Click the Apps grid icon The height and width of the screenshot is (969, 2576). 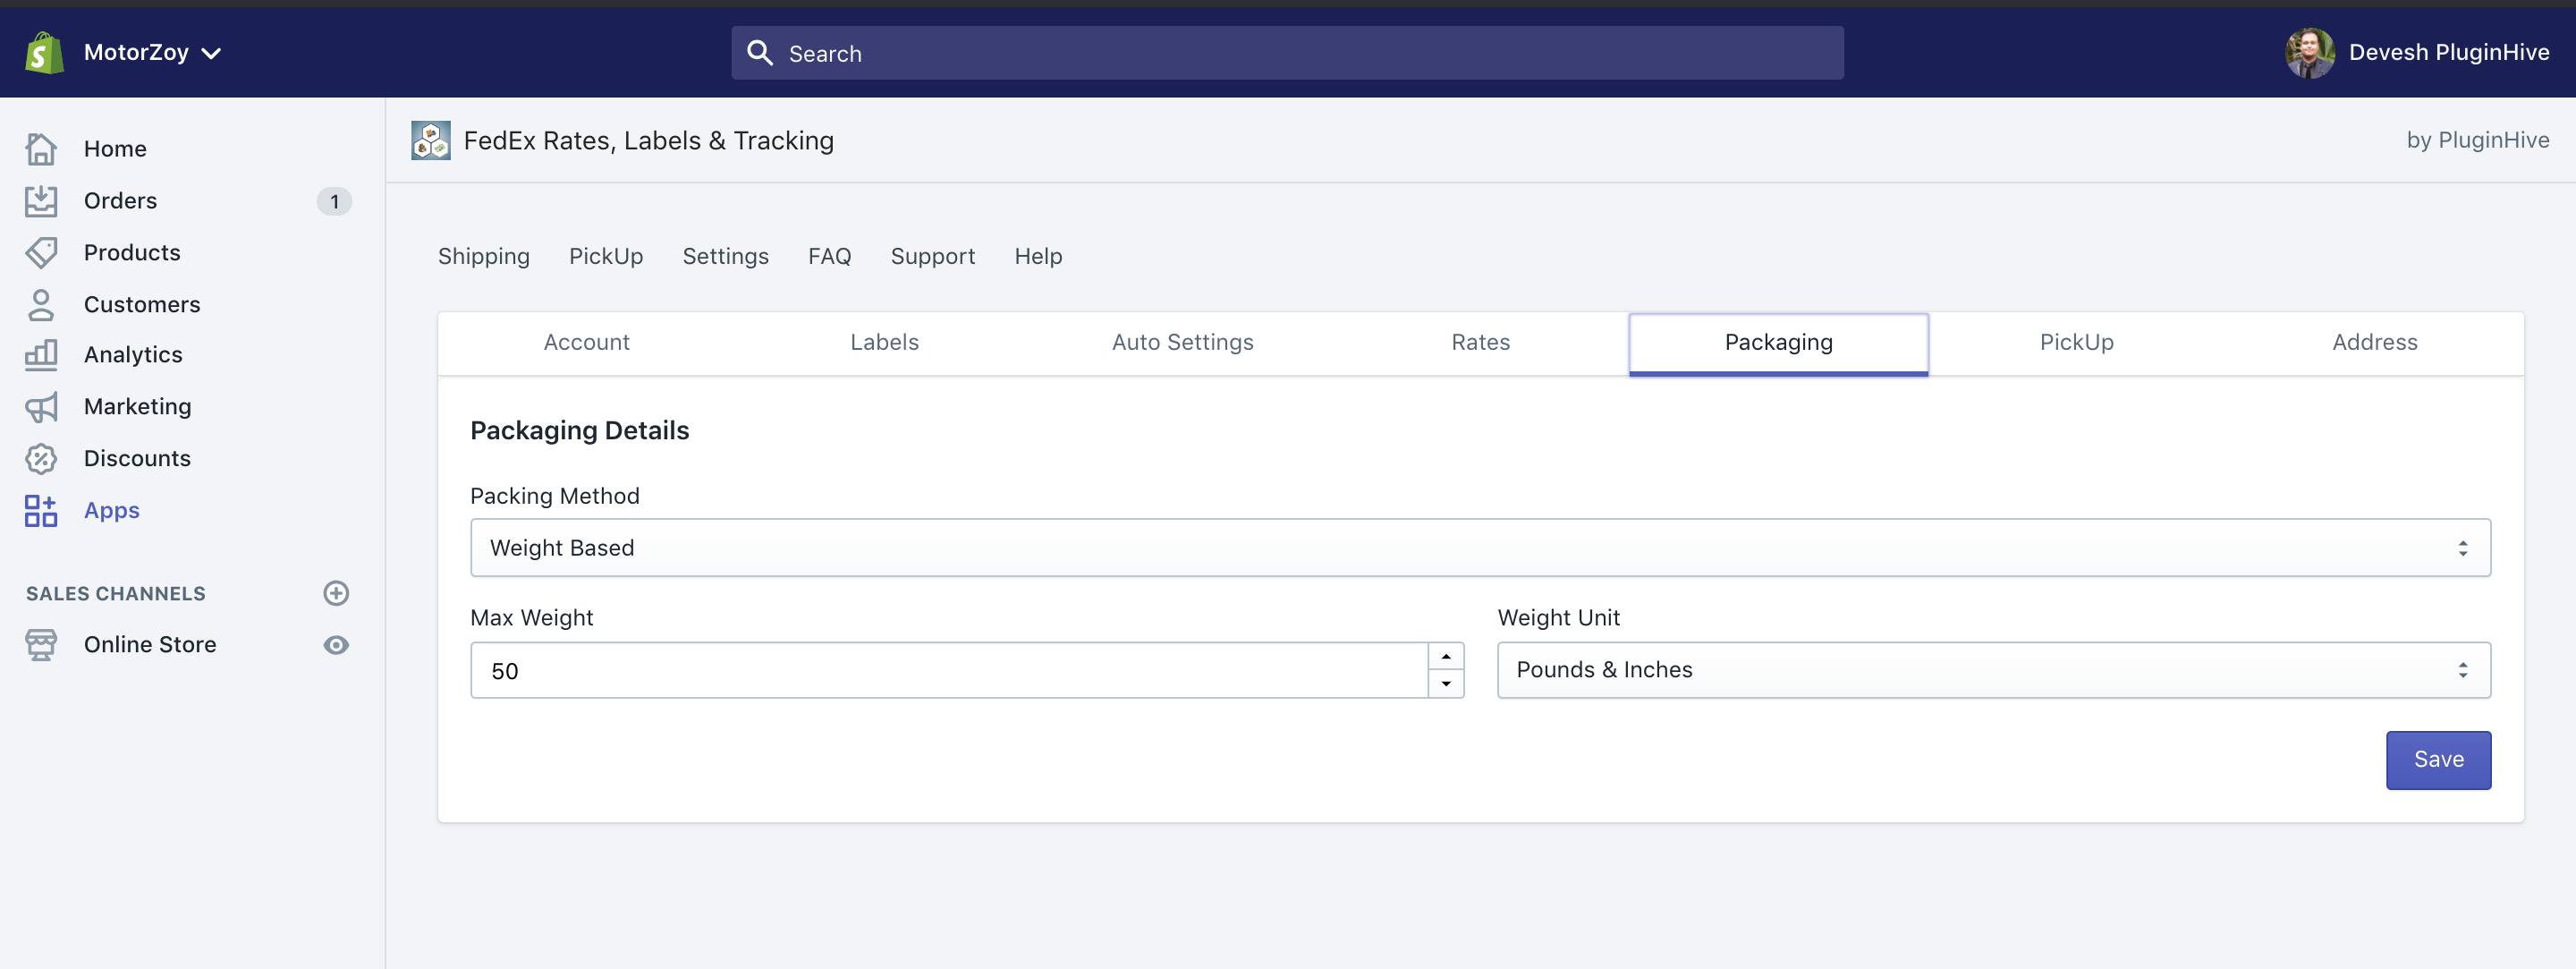pyautogui.click(x=41, y=511)
